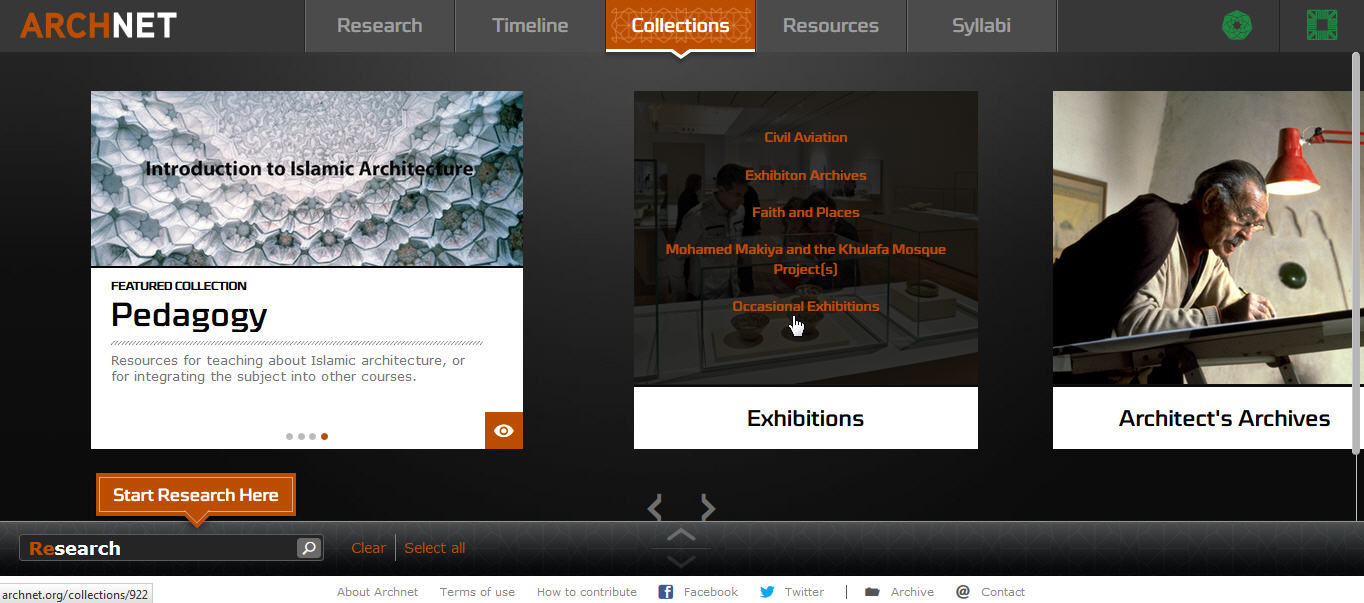
Task: Open the Facebook icon link in footer
Action: point(665,592)
